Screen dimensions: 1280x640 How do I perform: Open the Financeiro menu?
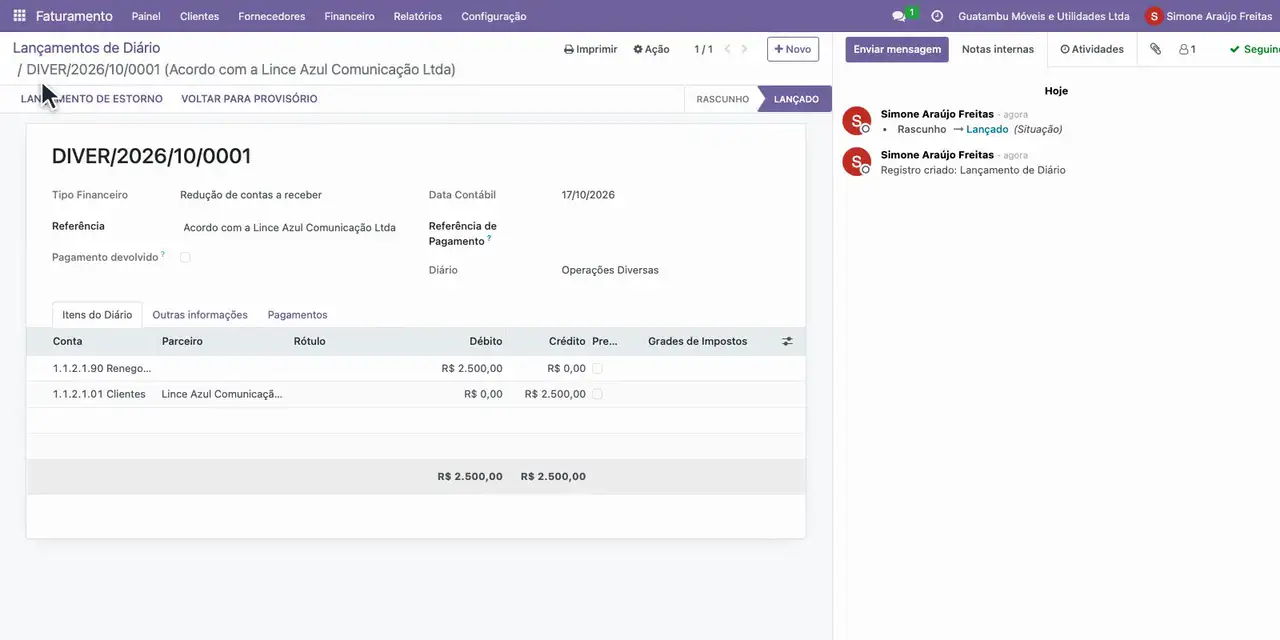tap(349, 16)
